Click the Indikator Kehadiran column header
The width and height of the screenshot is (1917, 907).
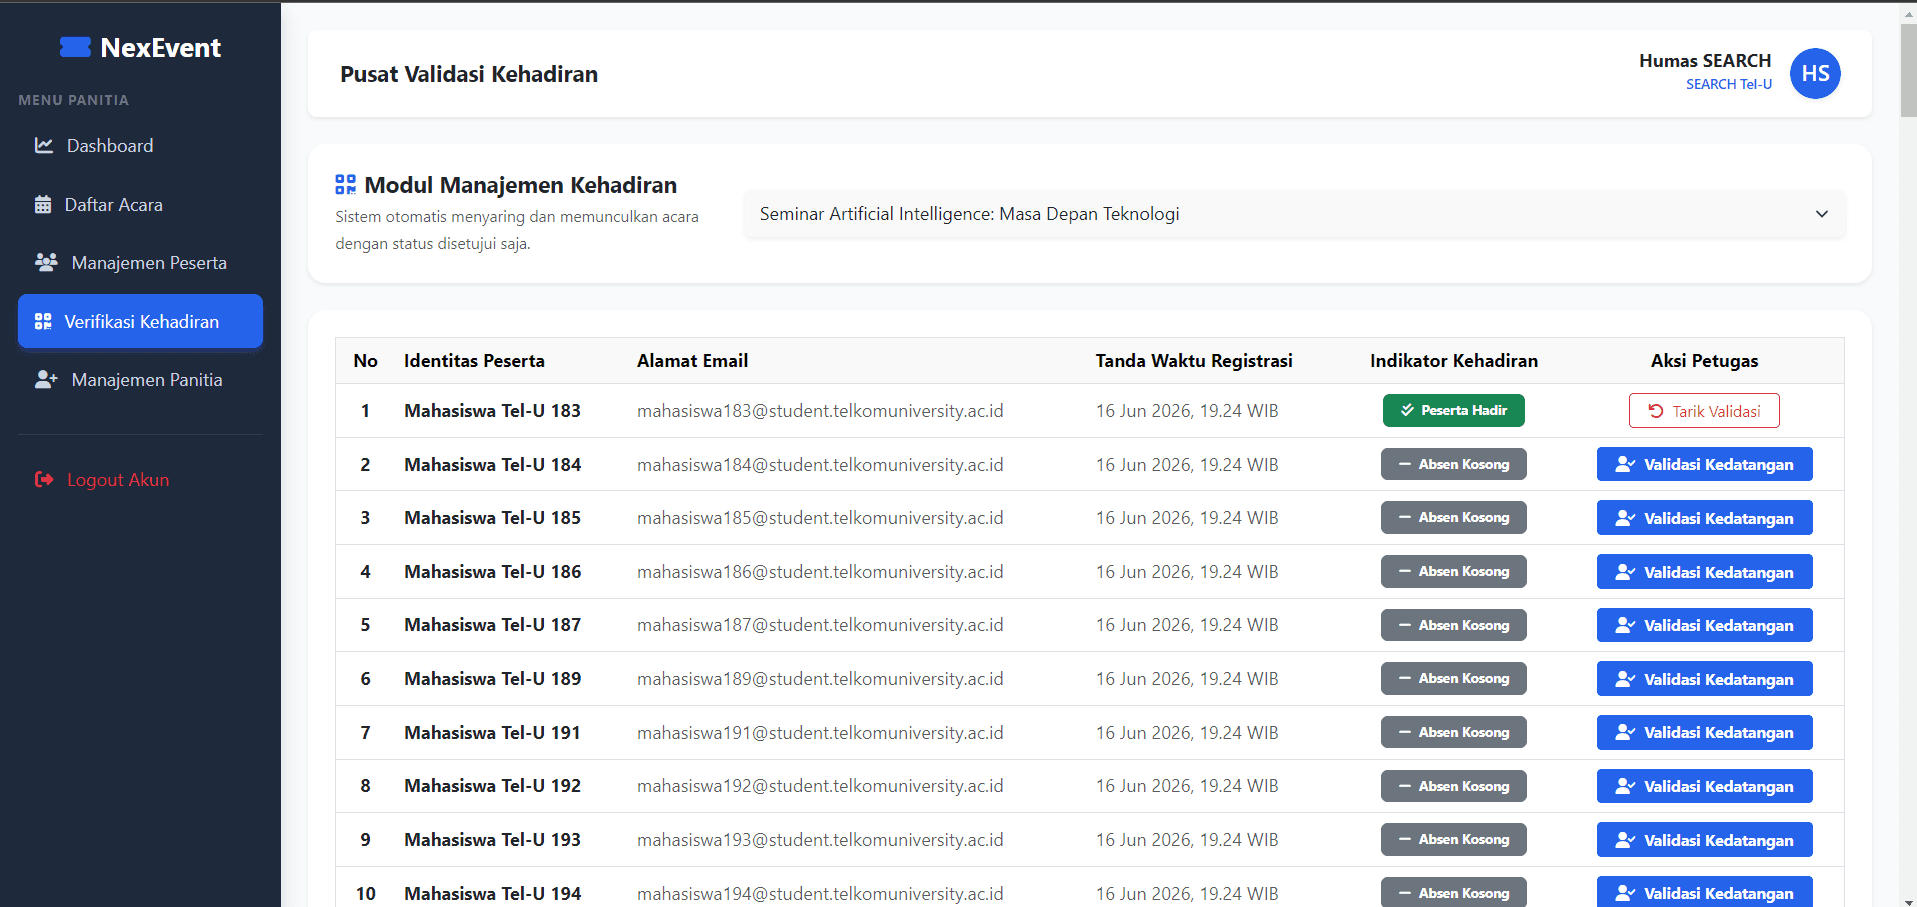tap(1454, 361)
